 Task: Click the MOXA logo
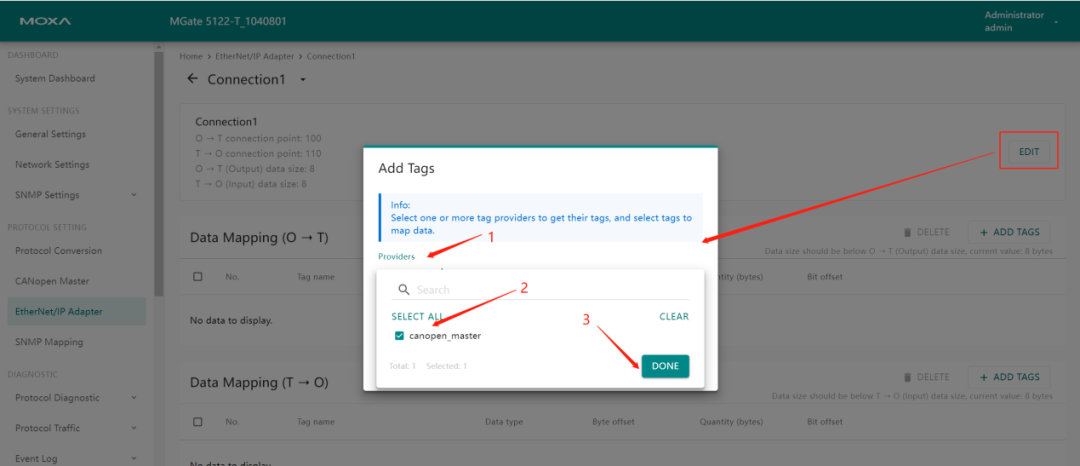click(x=43, y=21)
